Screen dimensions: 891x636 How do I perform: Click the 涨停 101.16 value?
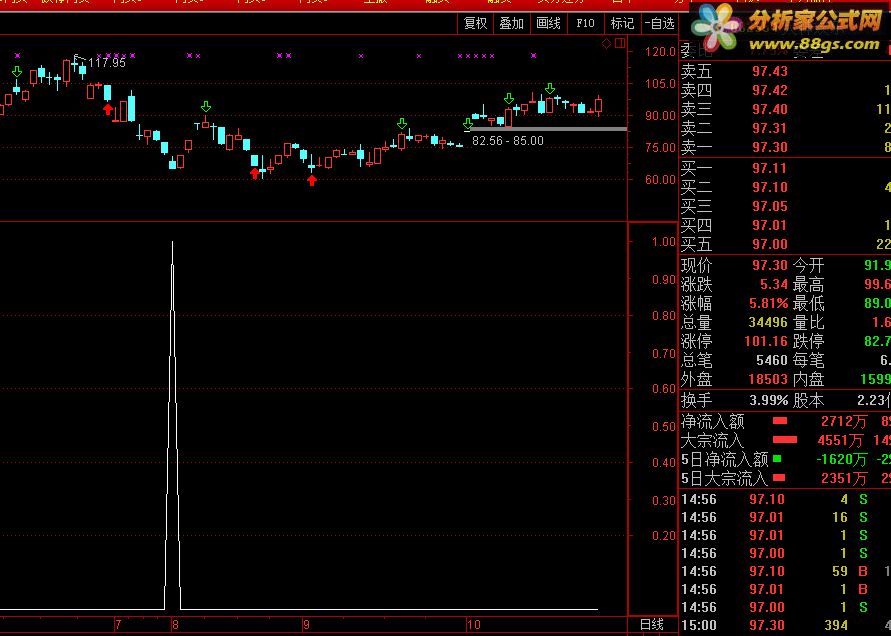click(766, 342)
